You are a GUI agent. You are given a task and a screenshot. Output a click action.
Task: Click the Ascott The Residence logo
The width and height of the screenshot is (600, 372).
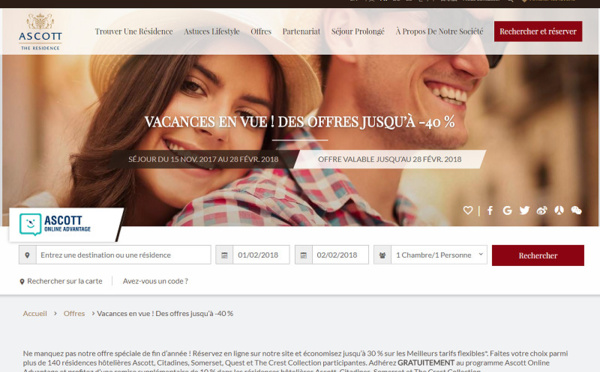pyautogui.click(x=40, y=32)
